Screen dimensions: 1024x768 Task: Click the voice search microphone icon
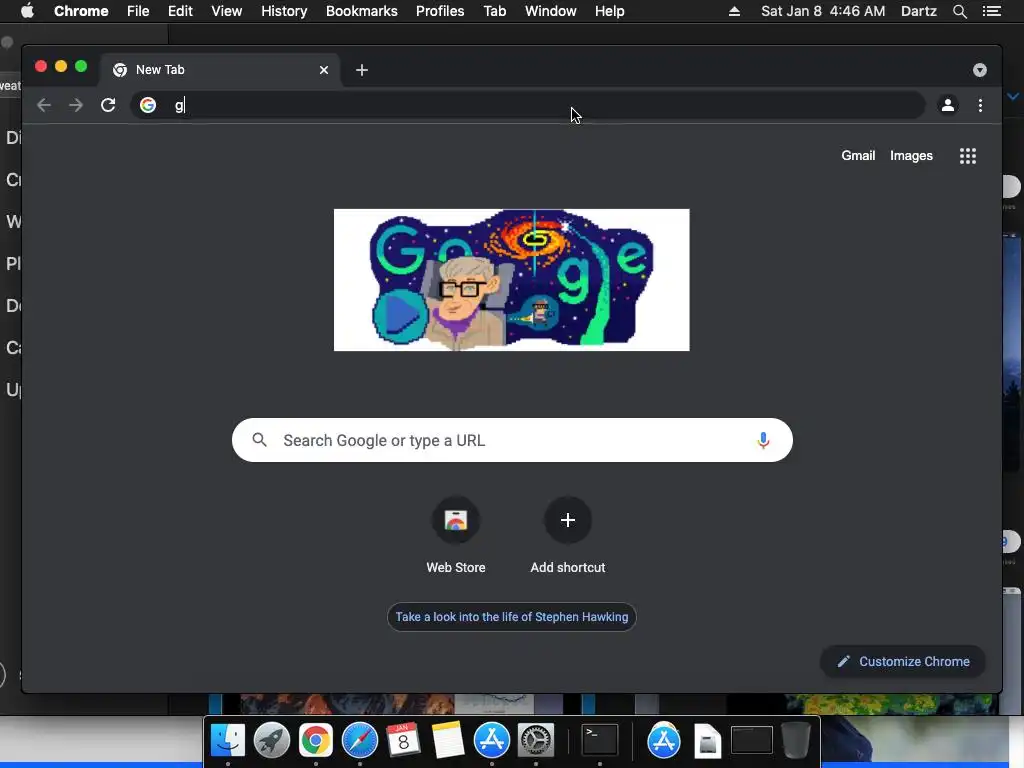(763, 440)
